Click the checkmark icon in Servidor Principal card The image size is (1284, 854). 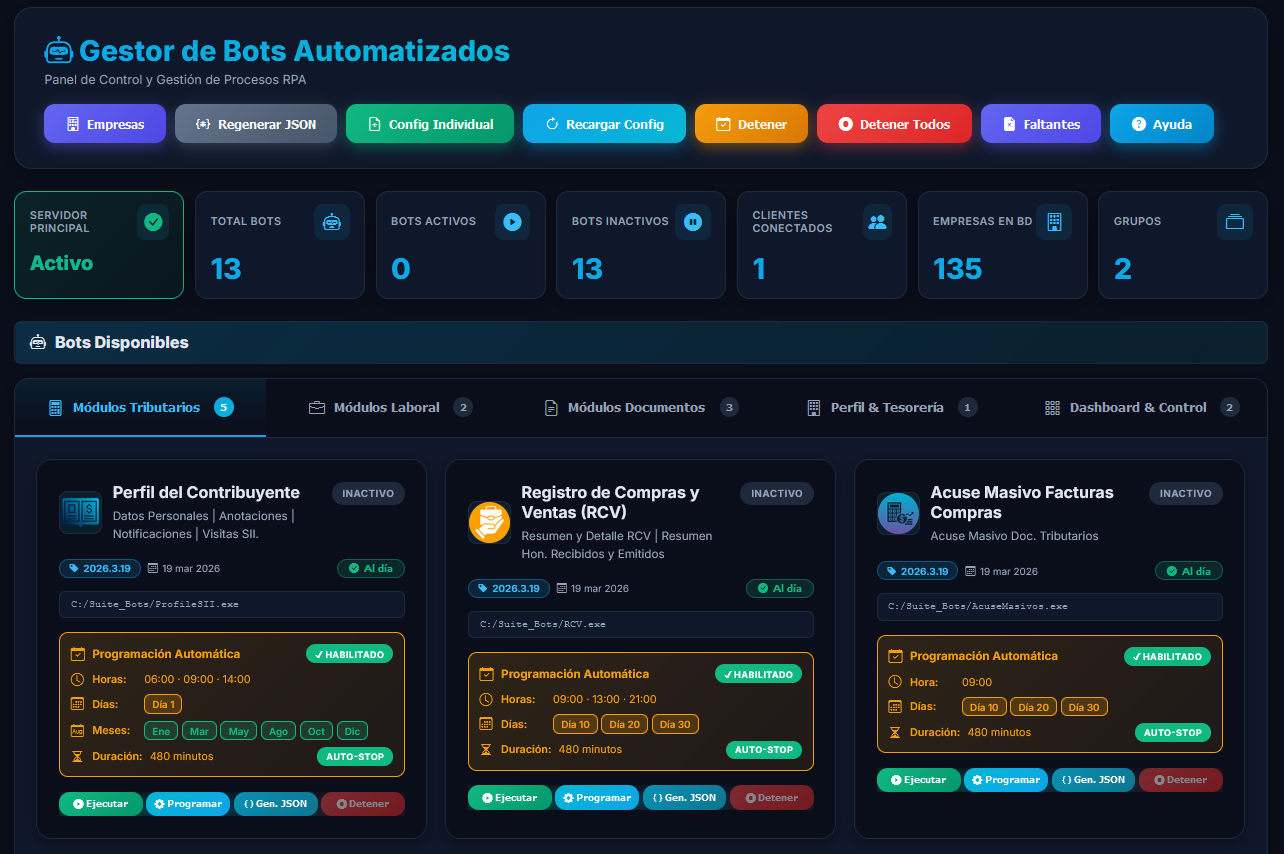(x=153, y=222)
